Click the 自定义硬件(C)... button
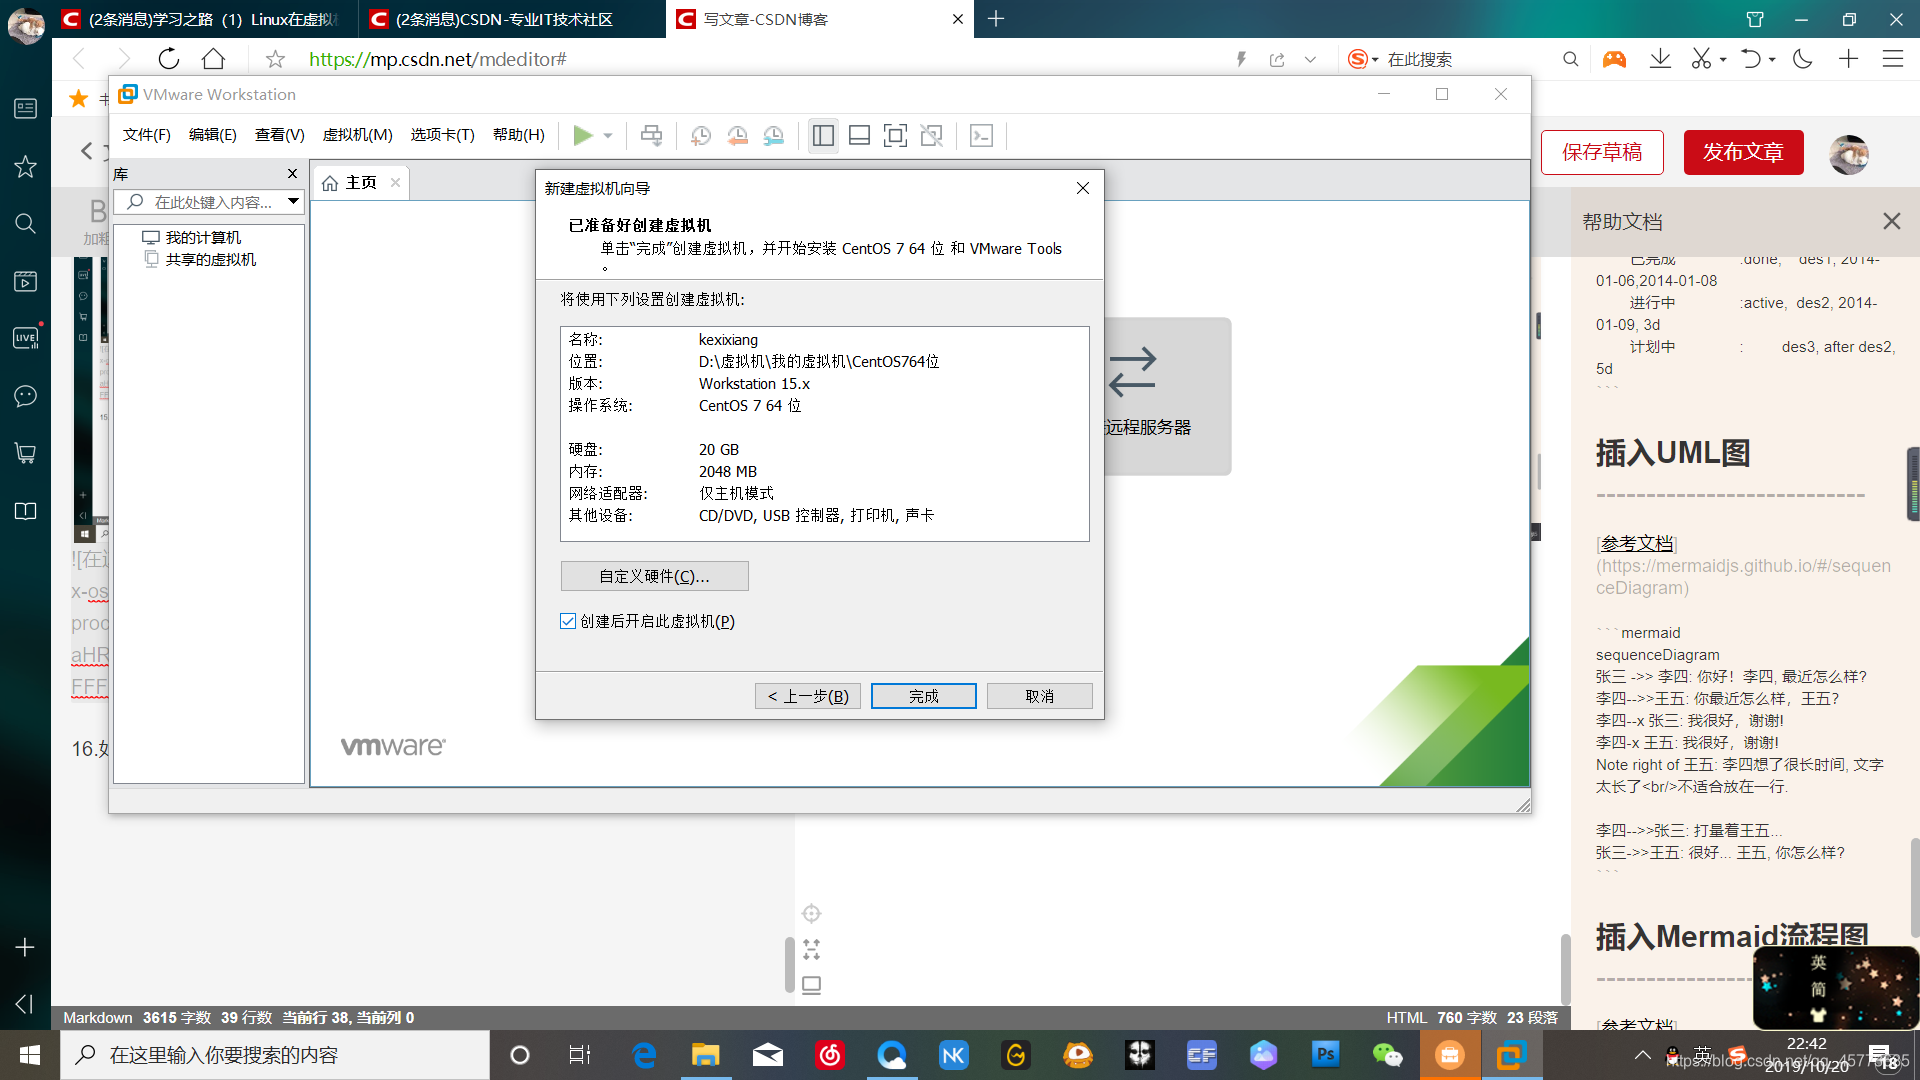 click(654, 576)
